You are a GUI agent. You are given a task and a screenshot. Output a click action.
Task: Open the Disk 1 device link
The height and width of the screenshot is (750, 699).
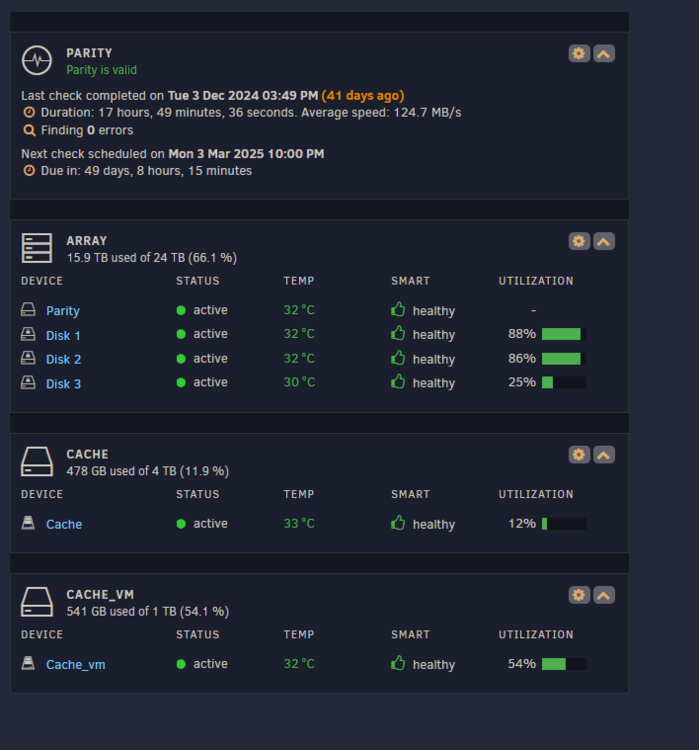tap(63, 335)
